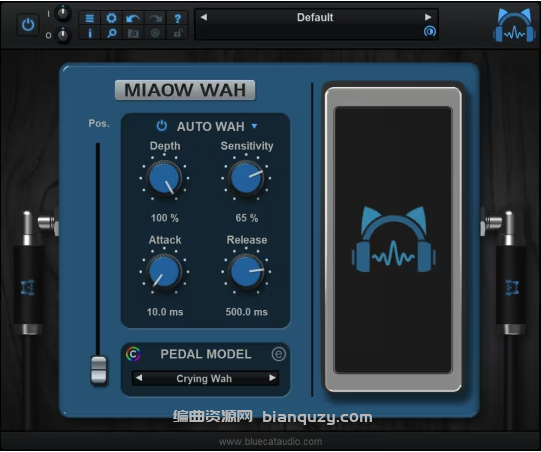
Task: Click the 'e' edit icon in Pedal Model
Action: pyautogui.click(x=278, y=354)
